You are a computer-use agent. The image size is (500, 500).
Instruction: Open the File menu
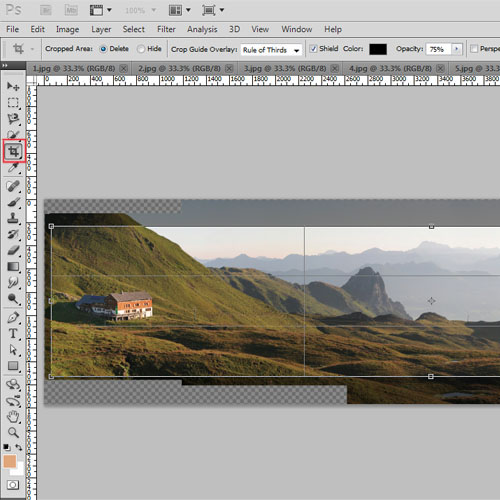click(12, 29)
